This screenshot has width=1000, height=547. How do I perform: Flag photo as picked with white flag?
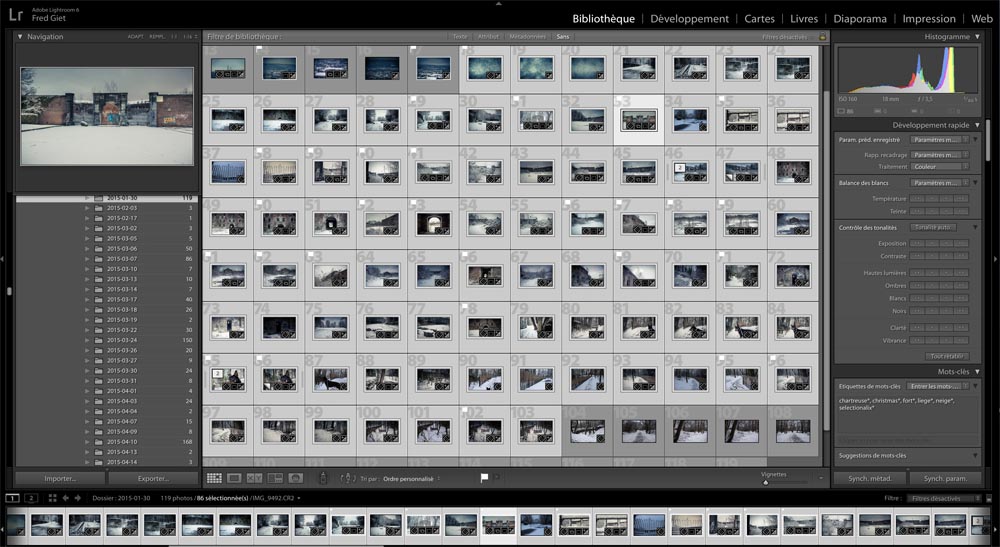click(x=485, y=479)
